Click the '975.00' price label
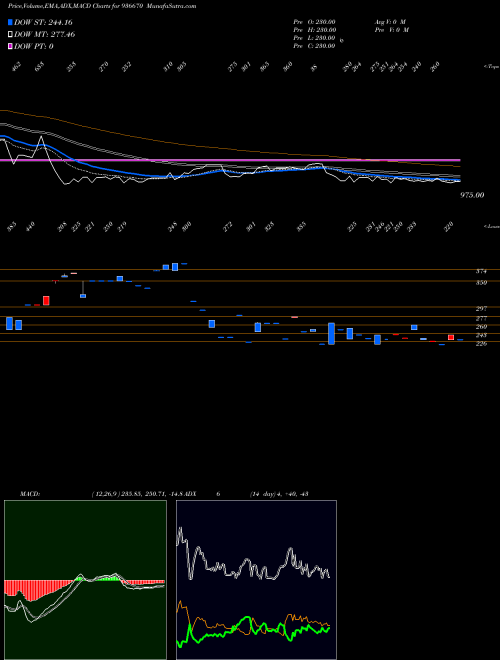The width and height of the screenshot is (500, 660). (x=472, y=195)
